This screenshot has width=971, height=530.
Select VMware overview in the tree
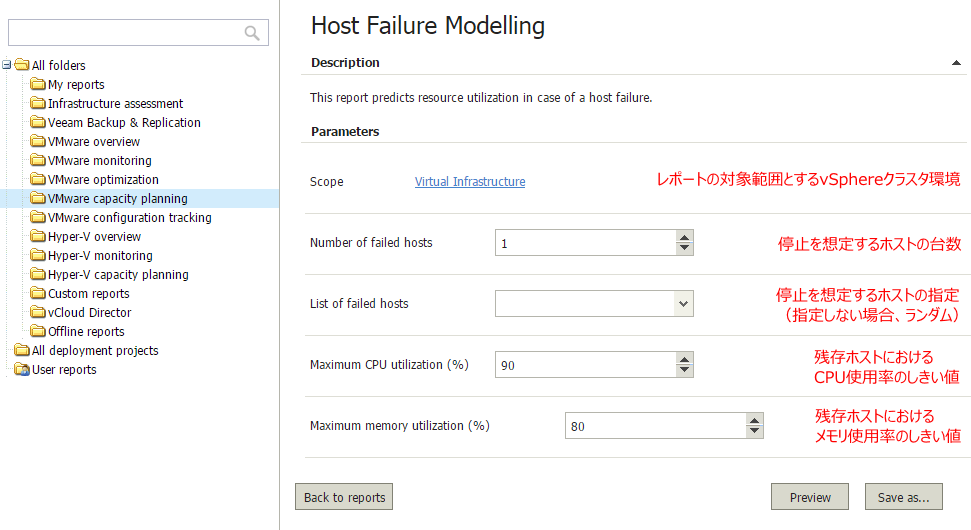click(x=94, y=142)
